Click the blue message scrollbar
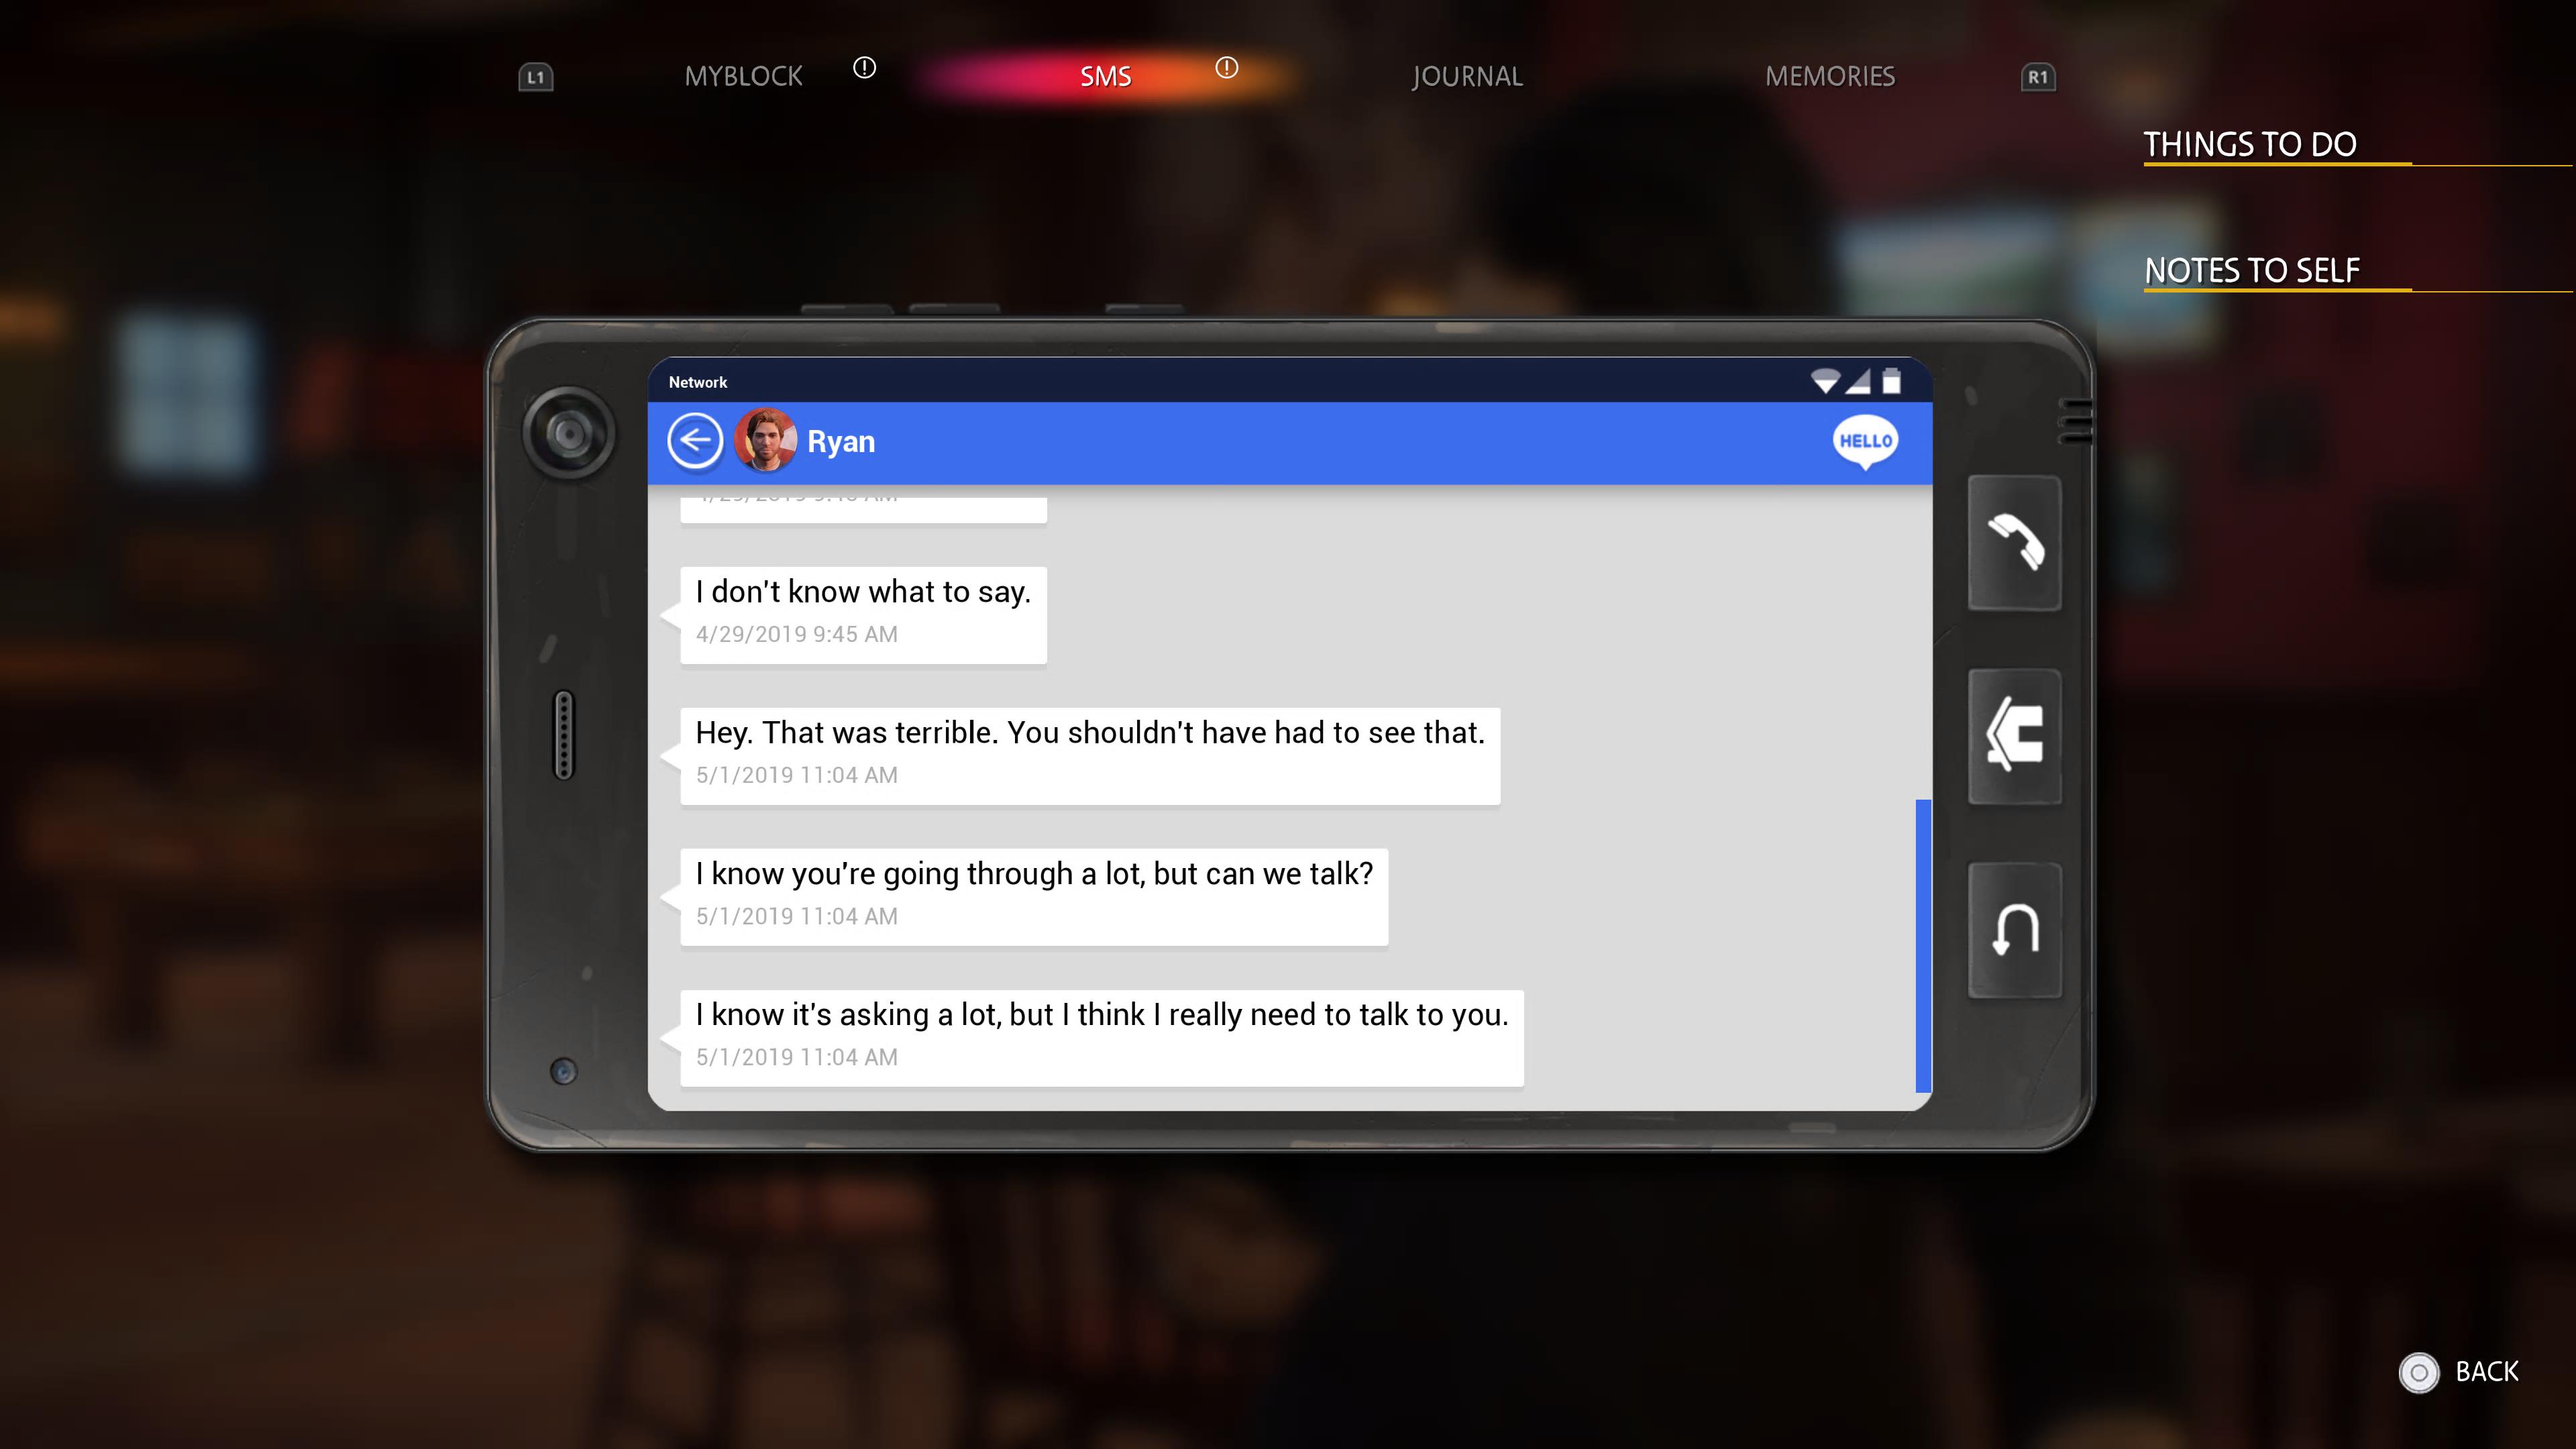 coord(1922,945)
